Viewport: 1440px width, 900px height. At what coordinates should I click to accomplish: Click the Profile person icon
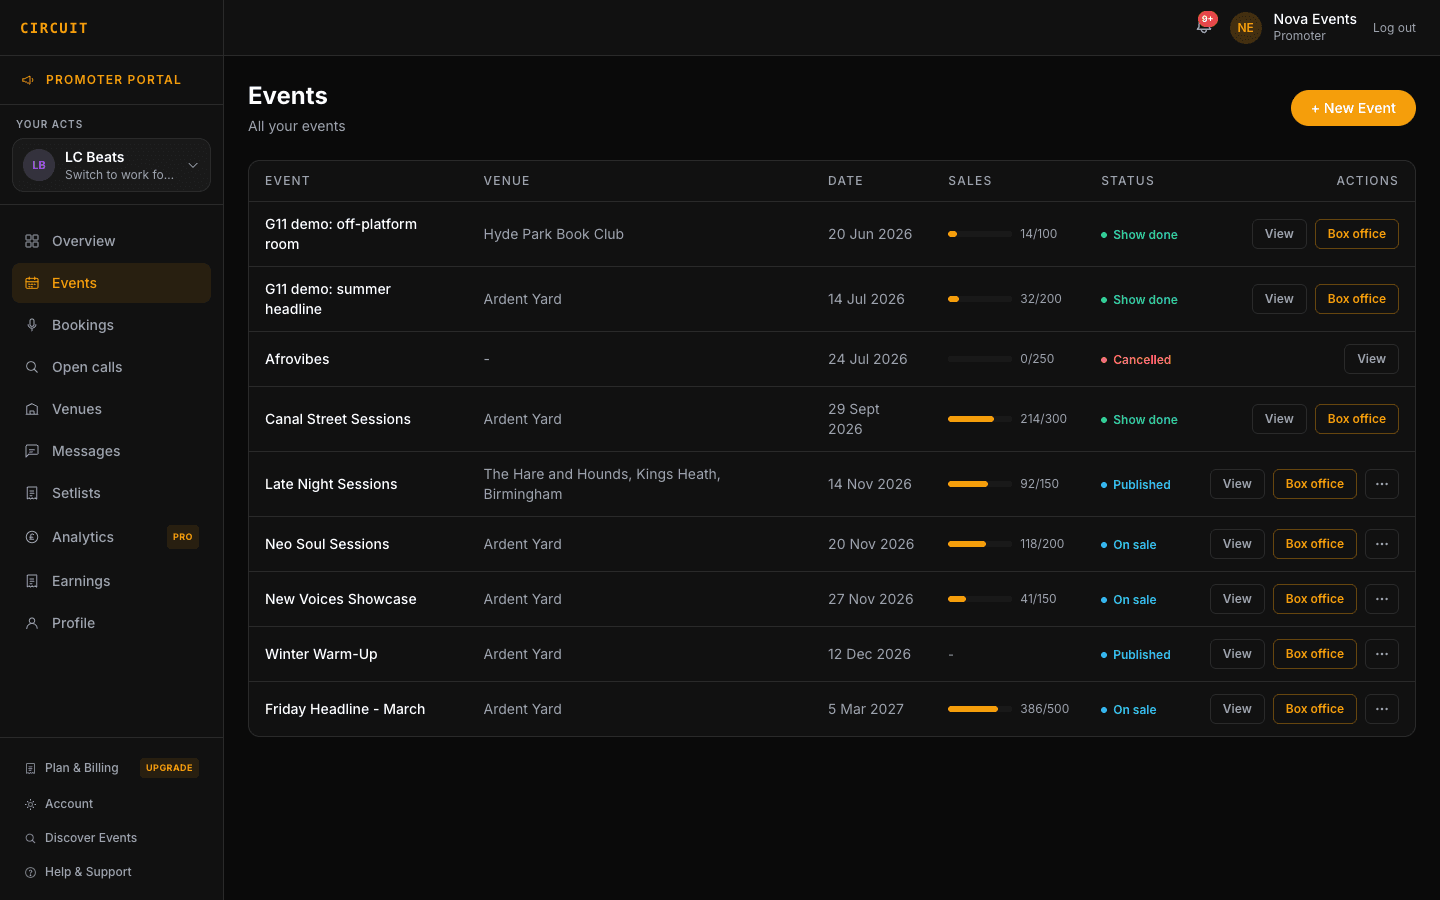point(32,623)
